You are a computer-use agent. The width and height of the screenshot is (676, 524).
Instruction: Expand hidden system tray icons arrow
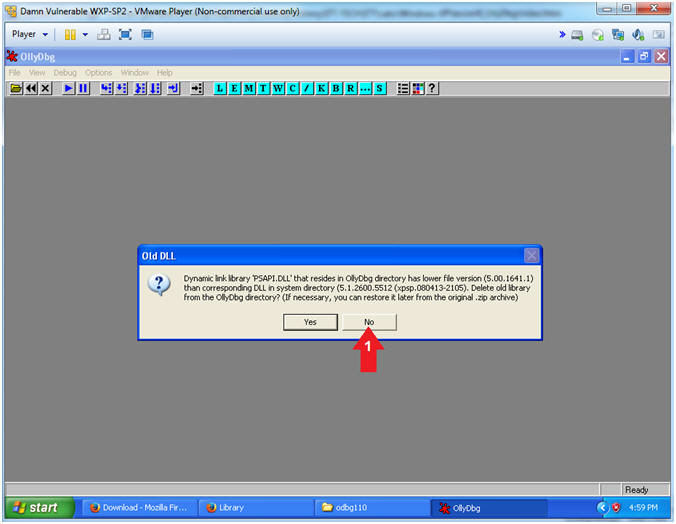click(603, 508)
